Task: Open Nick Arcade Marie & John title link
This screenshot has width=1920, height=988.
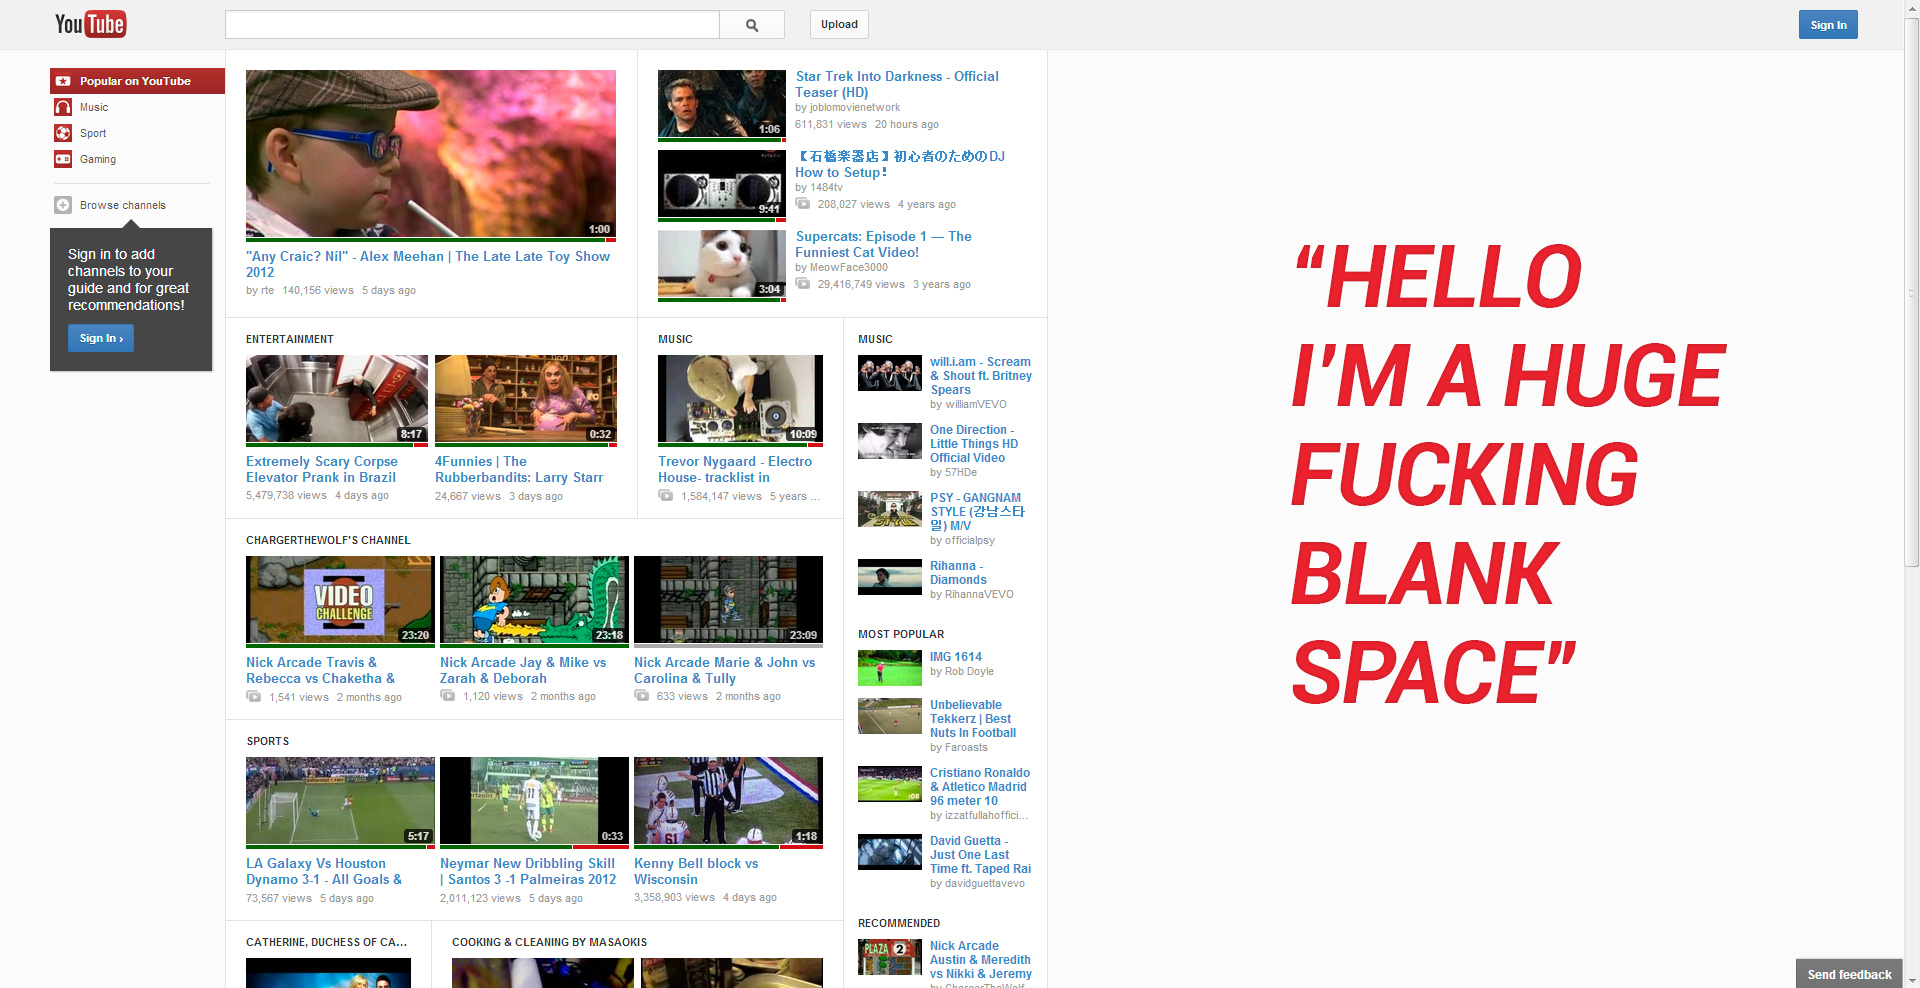Action: (x=725, y=670)
